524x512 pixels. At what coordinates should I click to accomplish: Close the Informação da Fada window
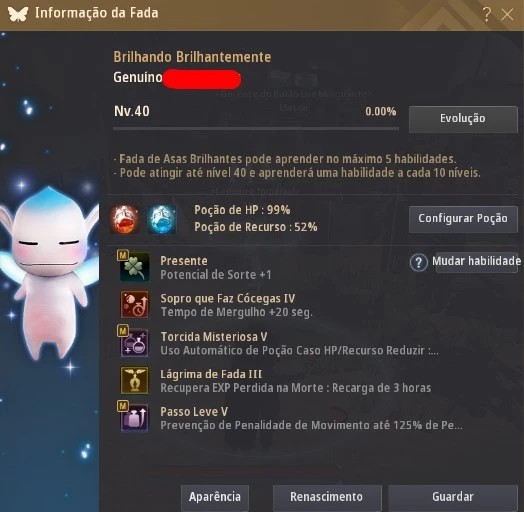click(x=508, y=15)
